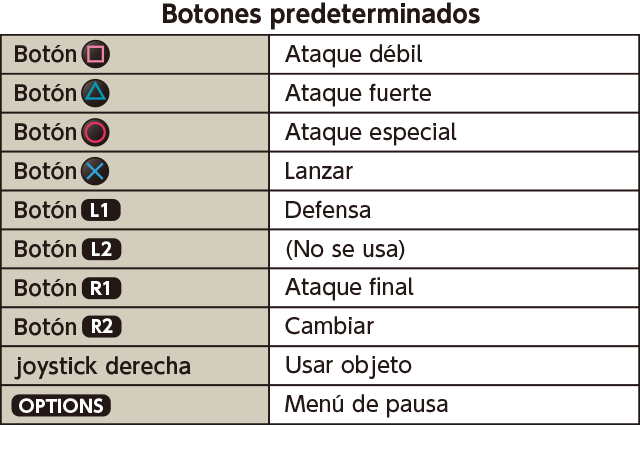Image resolution: width=640 pixels, height=463 pixels.
Task: Click the 'joystick derecha' row label
Action: 103,366
